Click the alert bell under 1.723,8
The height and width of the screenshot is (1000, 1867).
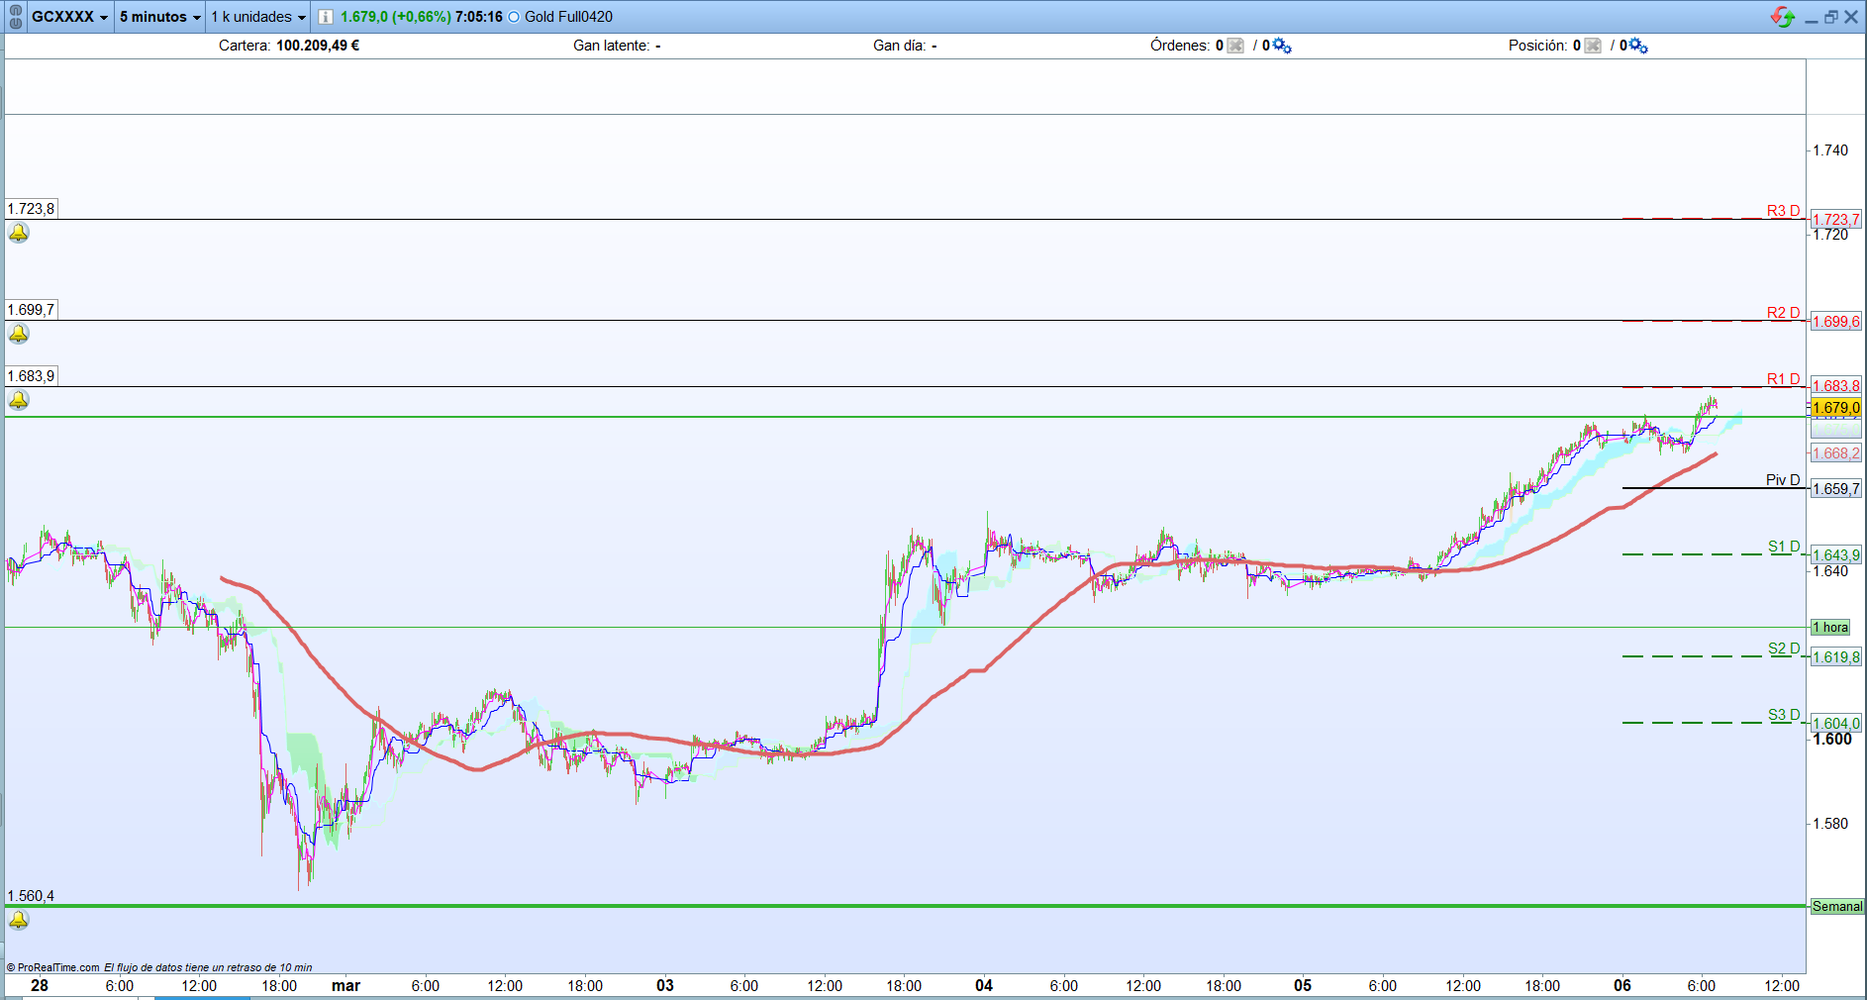coord(19,233)
